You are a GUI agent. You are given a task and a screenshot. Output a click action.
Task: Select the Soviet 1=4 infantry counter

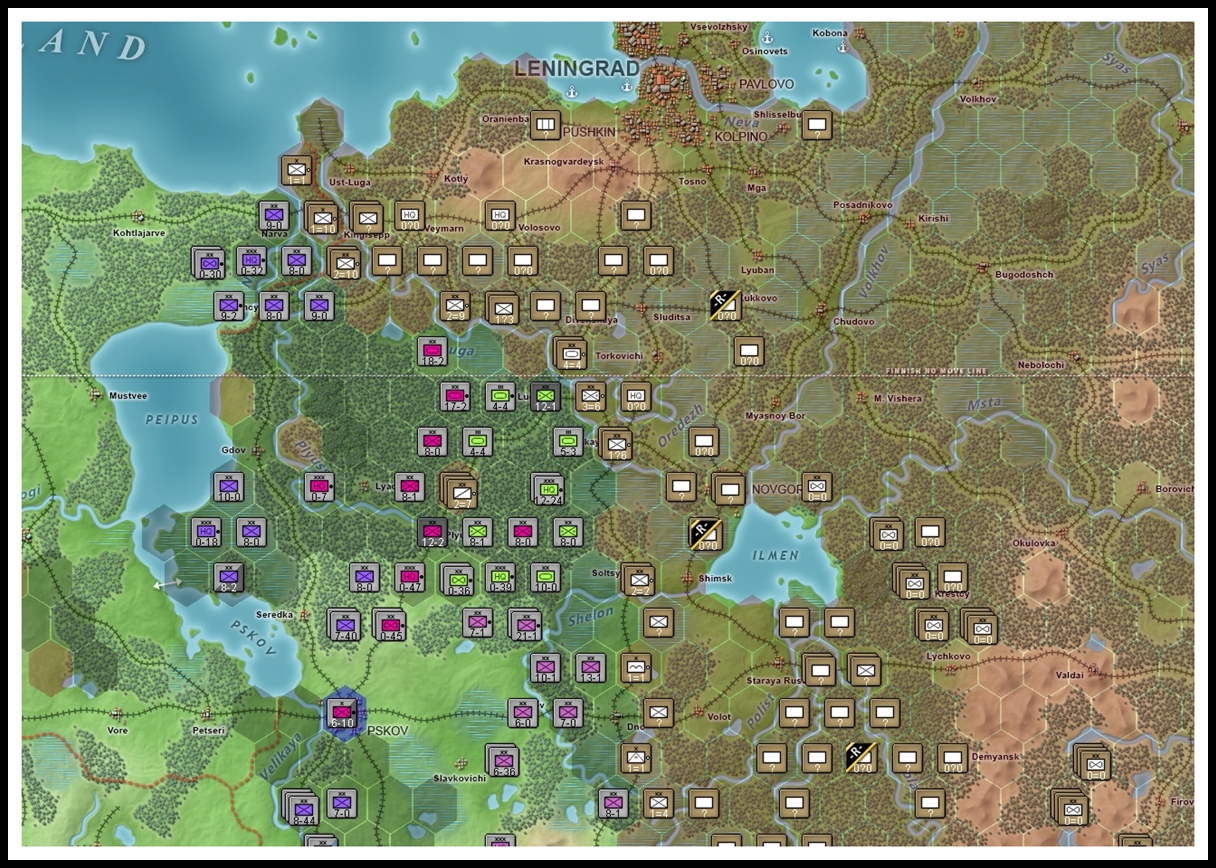coord(657,803)
